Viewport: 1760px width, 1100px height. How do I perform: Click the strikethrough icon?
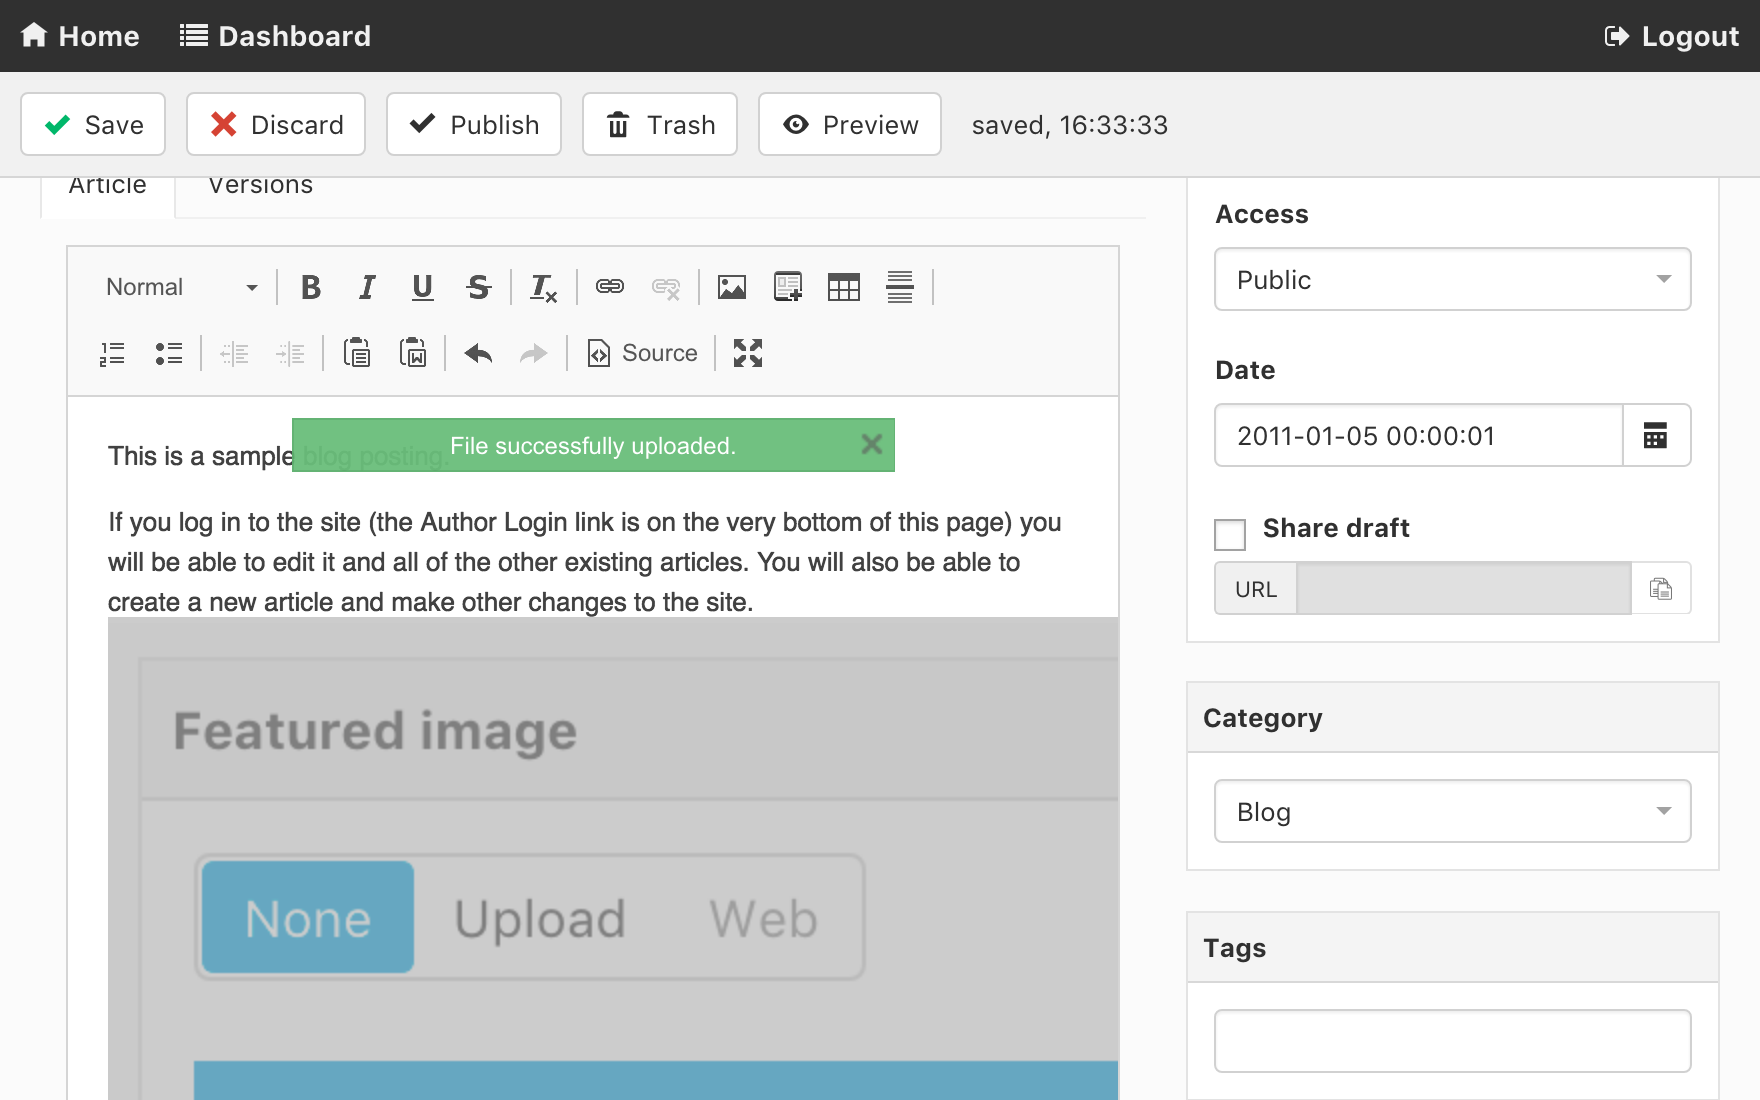[x=478, y=288]
